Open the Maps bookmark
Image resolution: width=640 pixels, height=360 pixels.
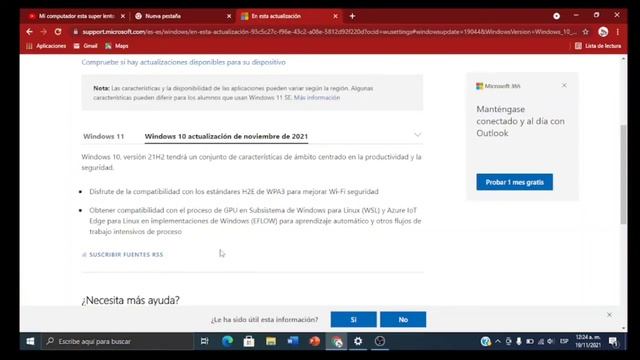point(117,46)
